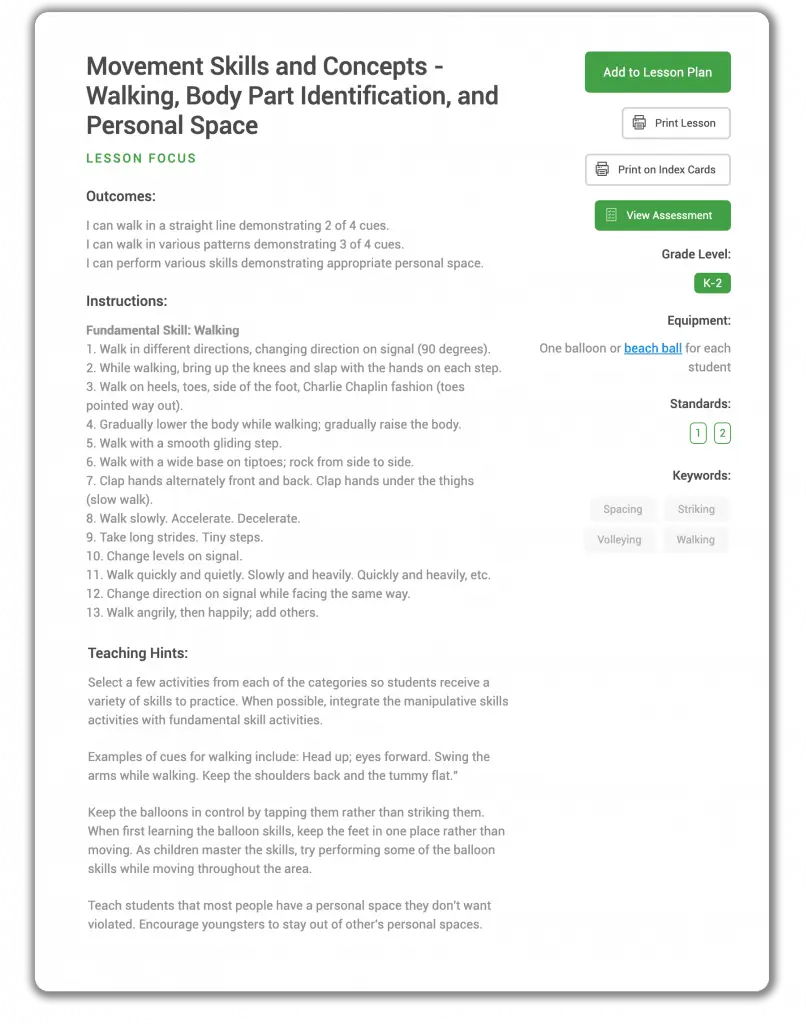Click the checklist icon on View Assessment
Screen dimensions: 808x1024
coord(611,215)
